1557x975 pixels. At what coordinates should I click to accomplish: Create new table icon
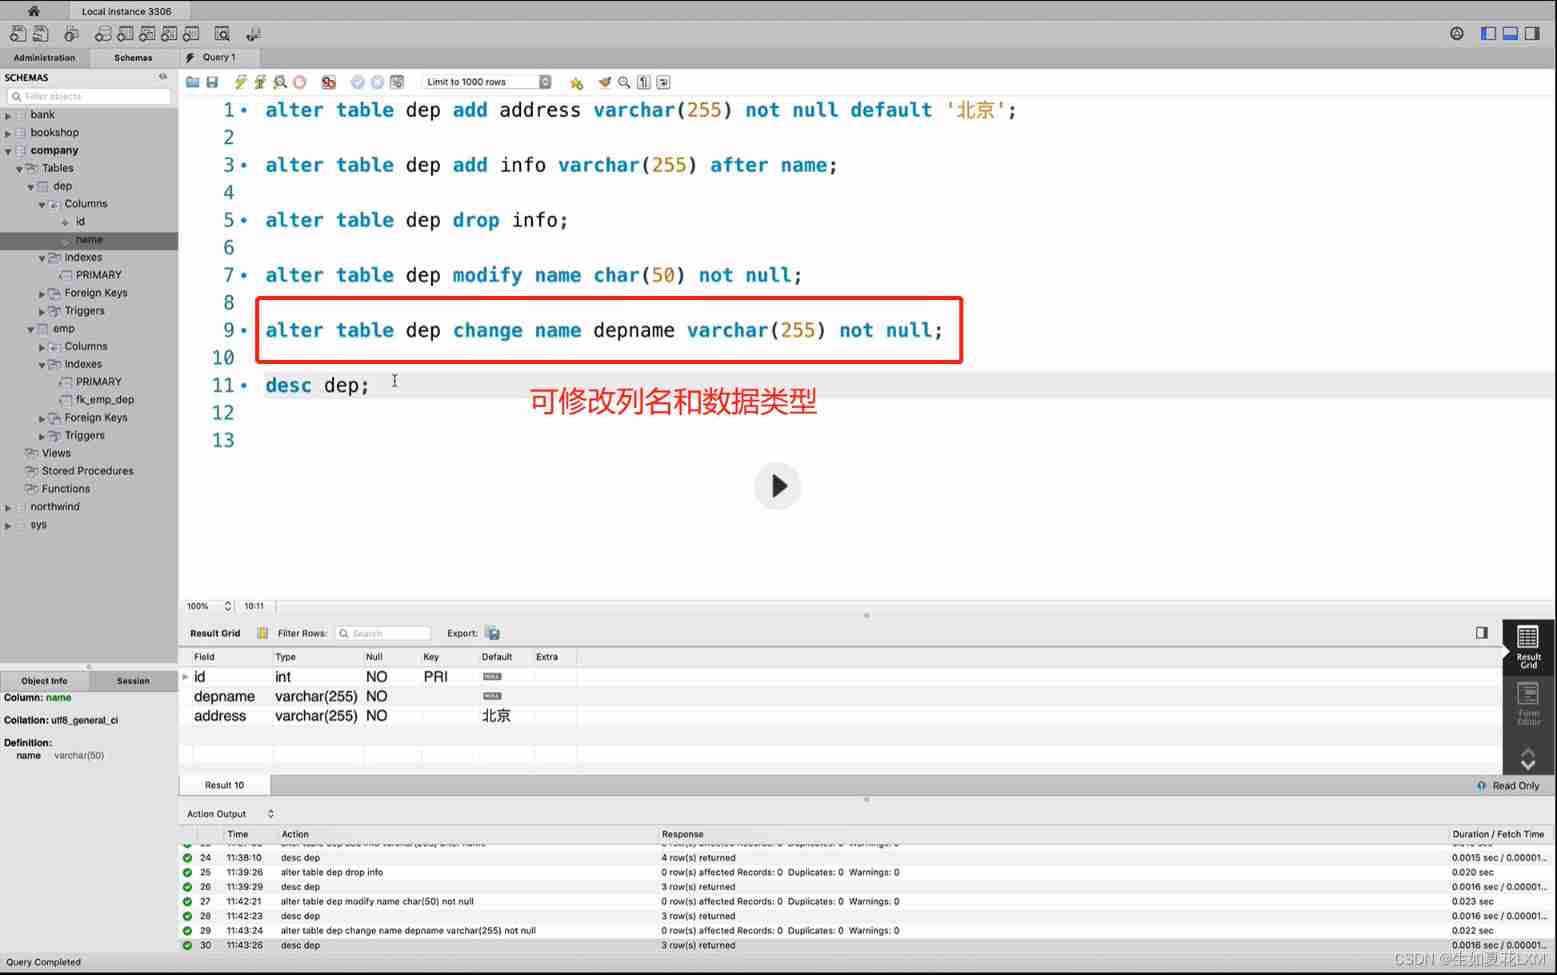click(x=125, y=34)
